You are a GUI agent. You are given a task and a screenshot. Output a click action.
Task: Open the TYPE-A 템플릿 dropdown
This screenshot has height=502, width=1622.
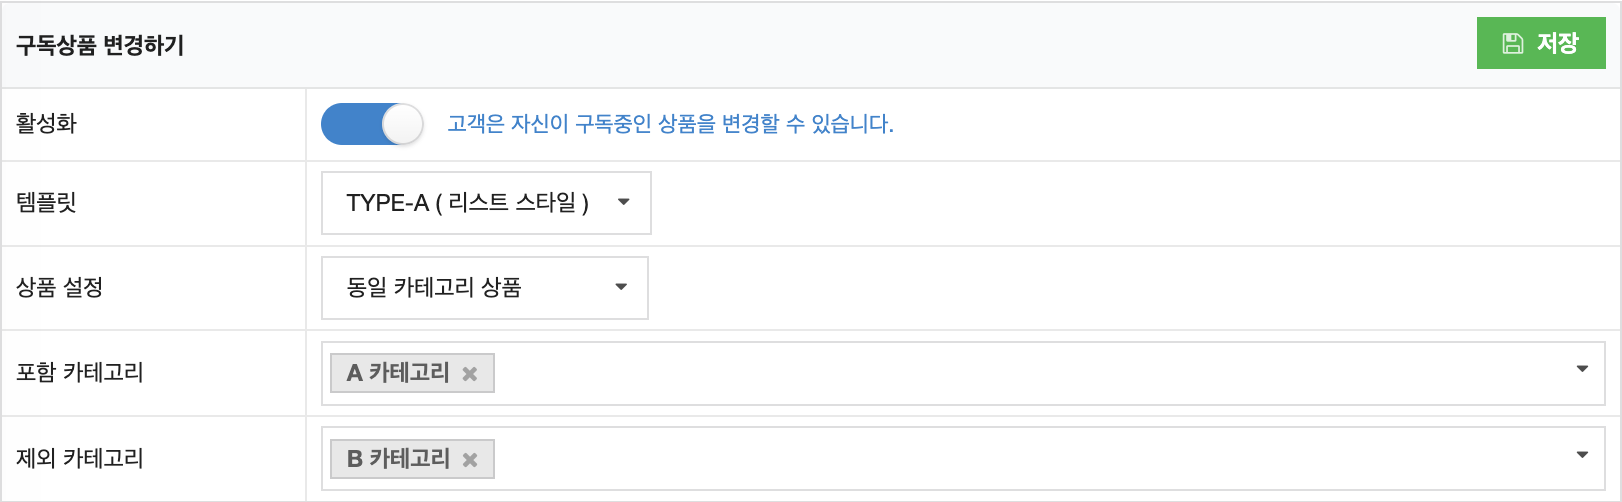486,203
